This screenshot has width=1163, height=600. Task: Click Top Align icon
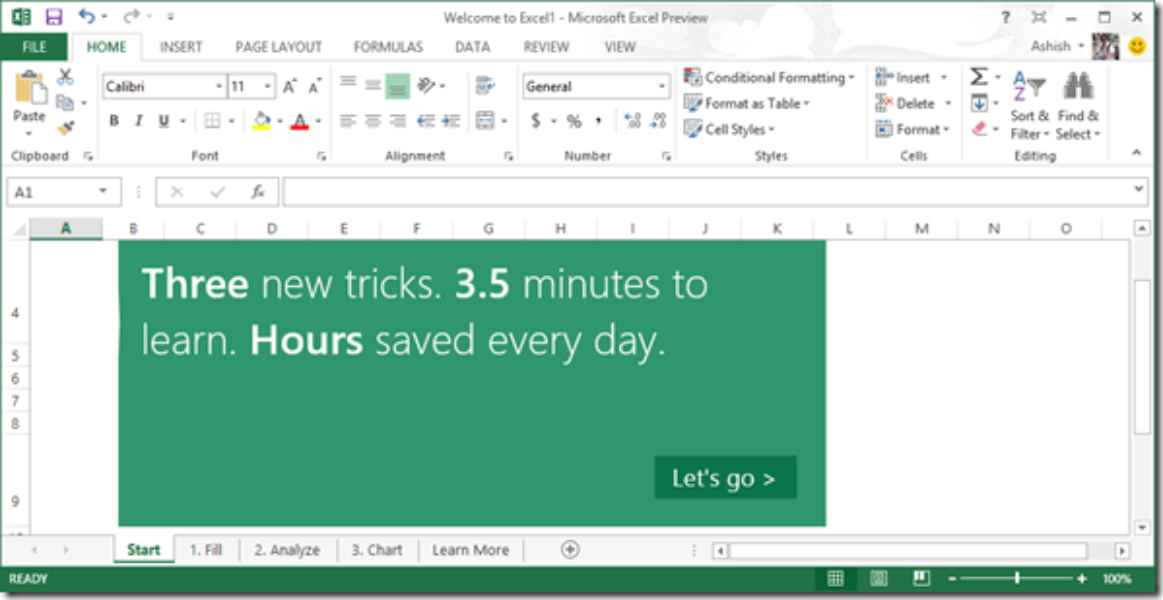pyautogui.click(x=348, y=84)
